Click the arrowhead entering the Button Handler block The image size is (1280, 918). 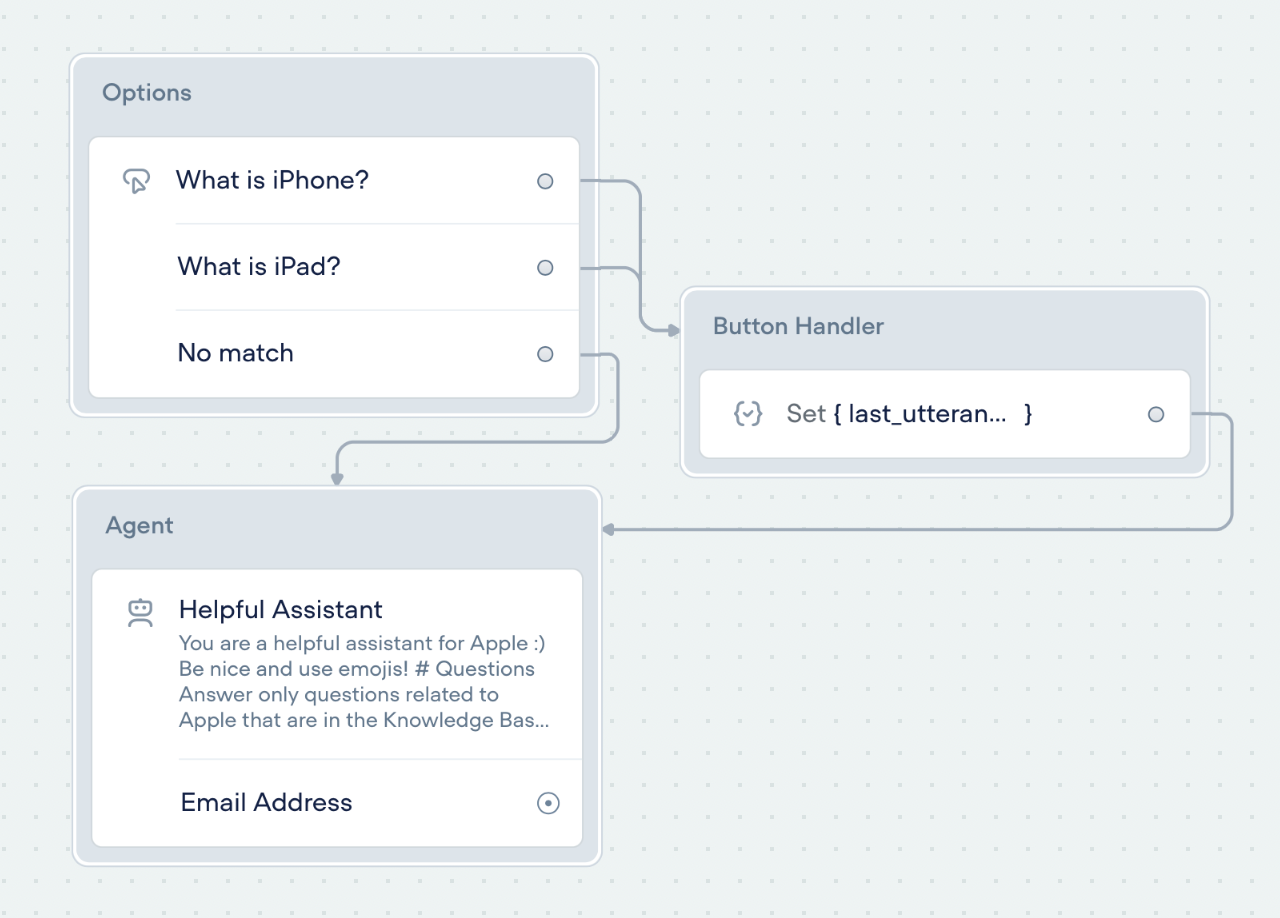(x=673, y=328)
